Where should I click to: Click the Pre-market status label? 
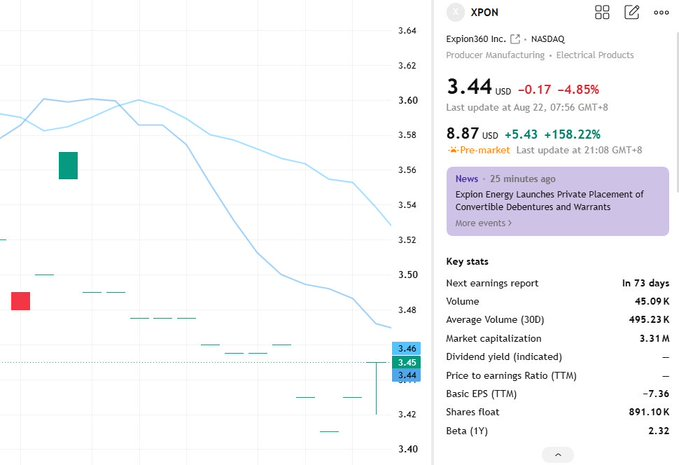[x=485, y=150]
